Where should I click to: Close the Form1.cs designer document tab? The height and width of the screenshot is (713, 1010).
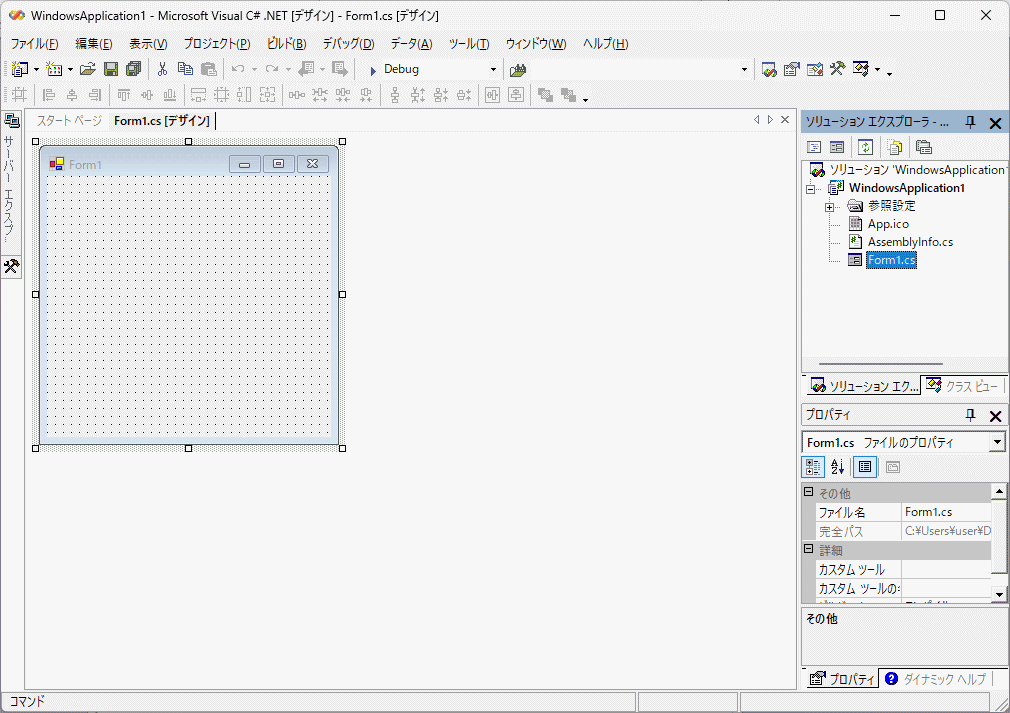(785, 120)
